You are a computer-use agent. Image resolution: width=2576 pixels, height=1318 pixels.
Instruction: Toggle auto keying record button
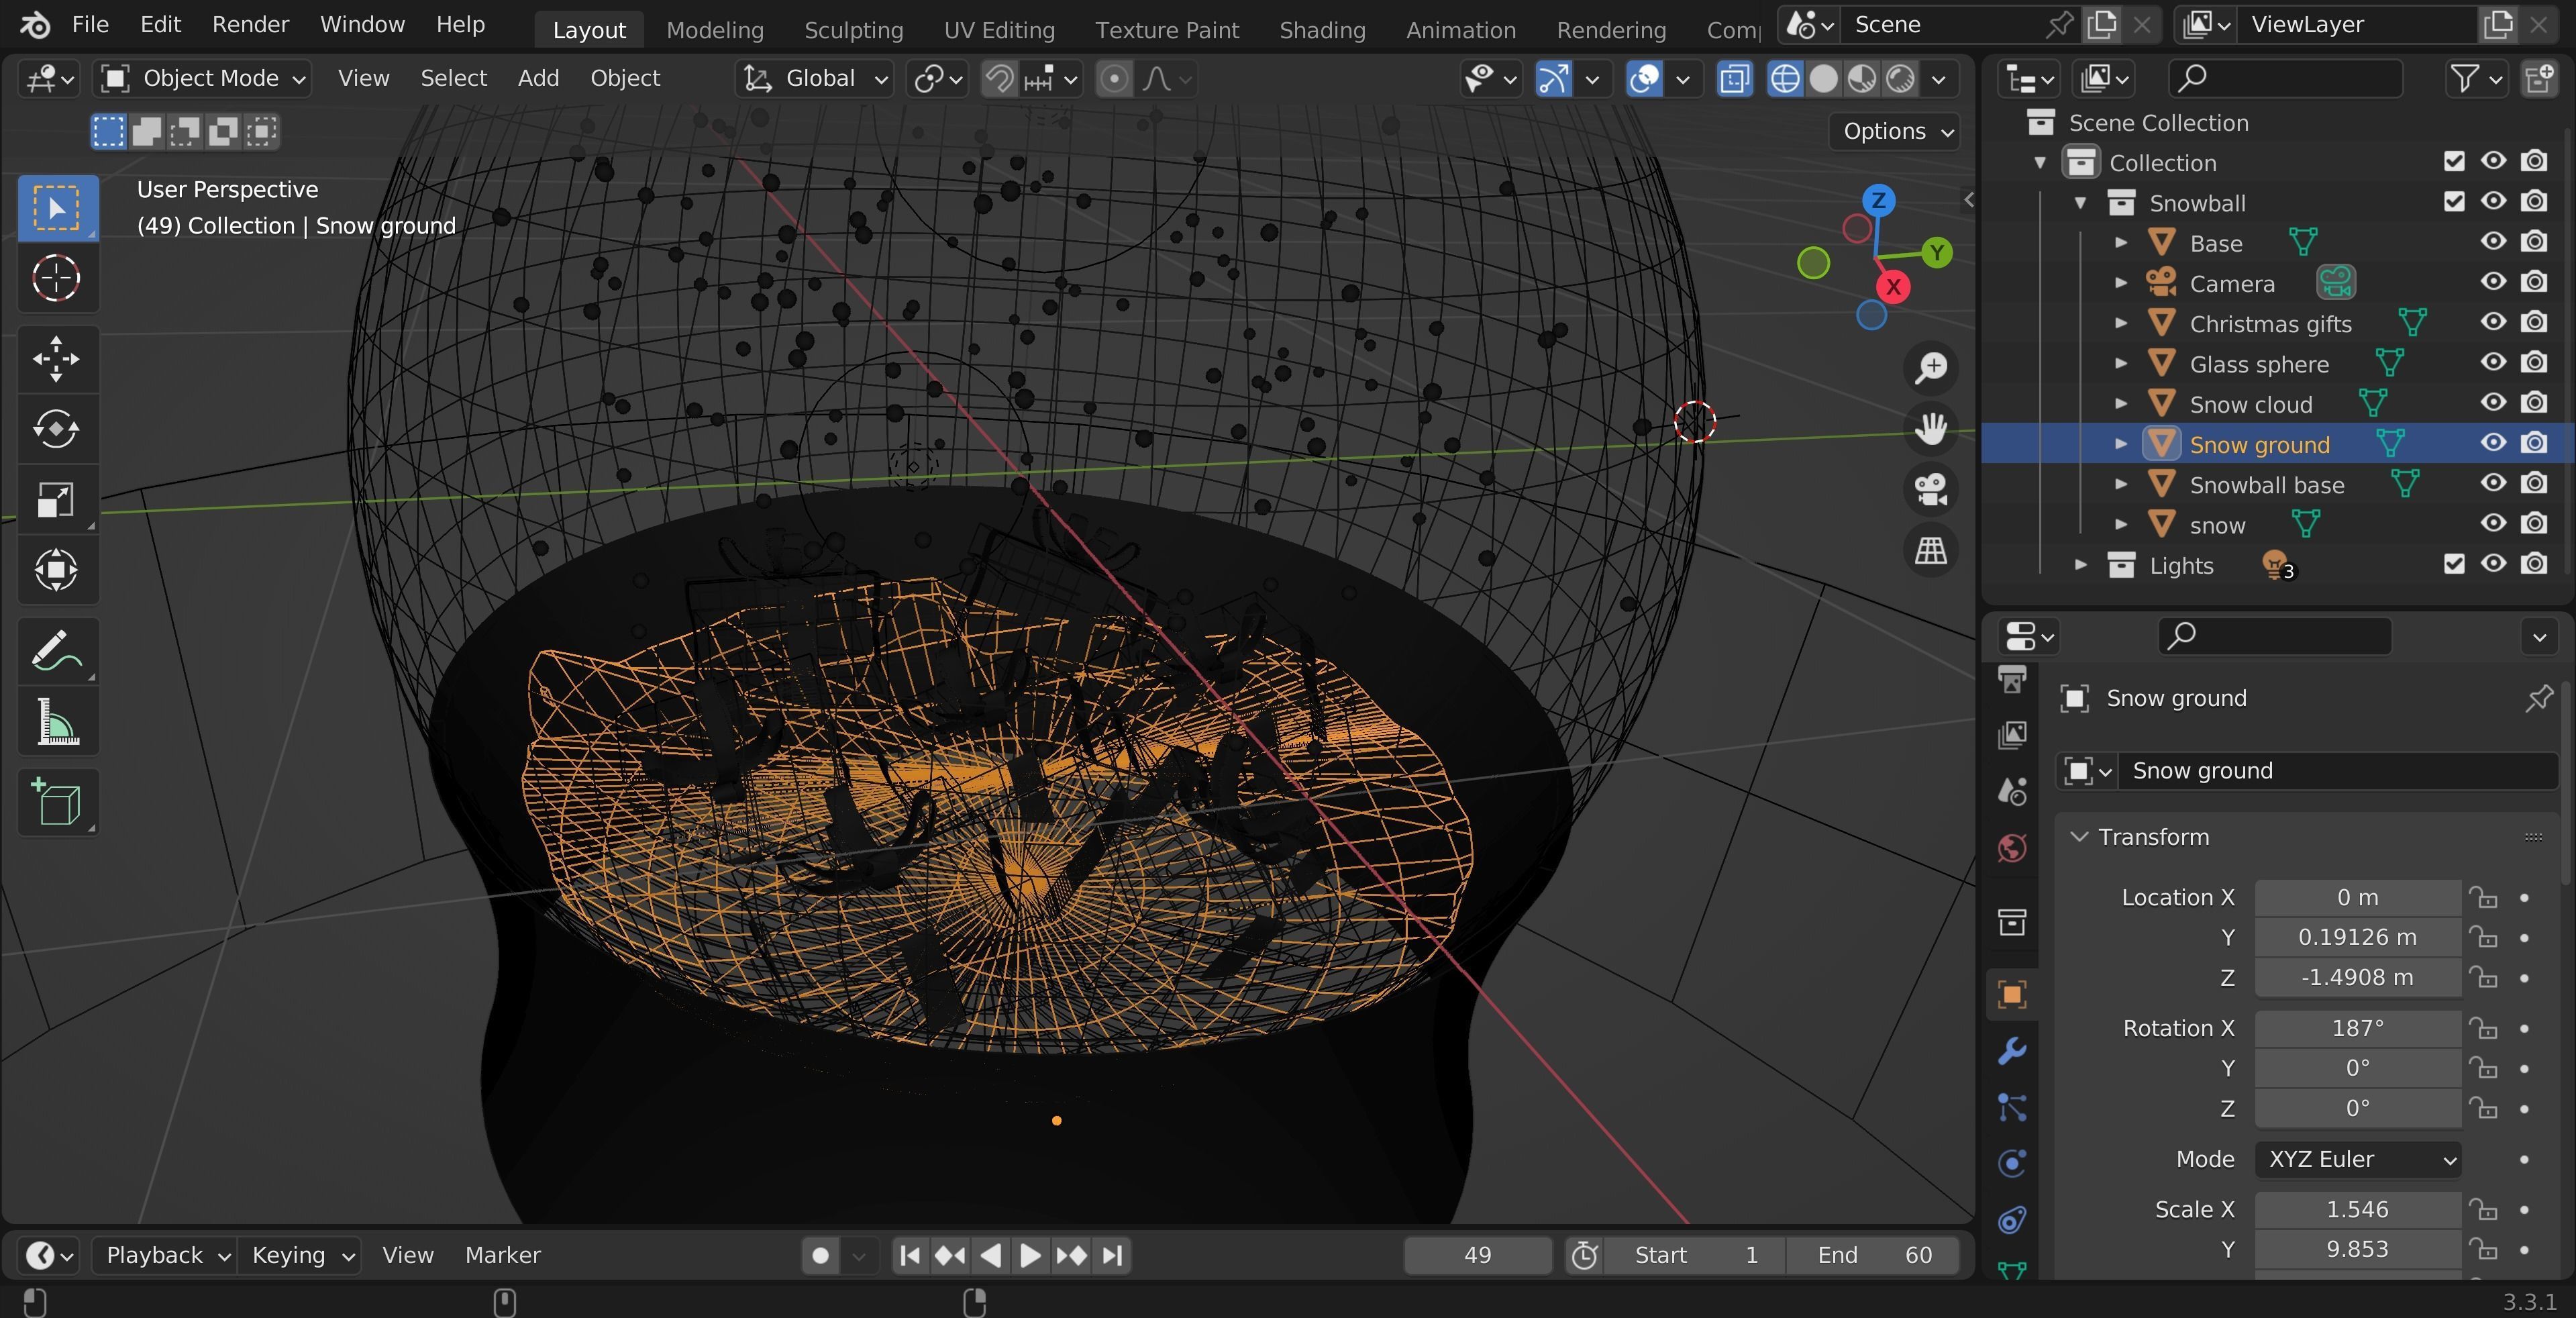(x=821, y=1255)
